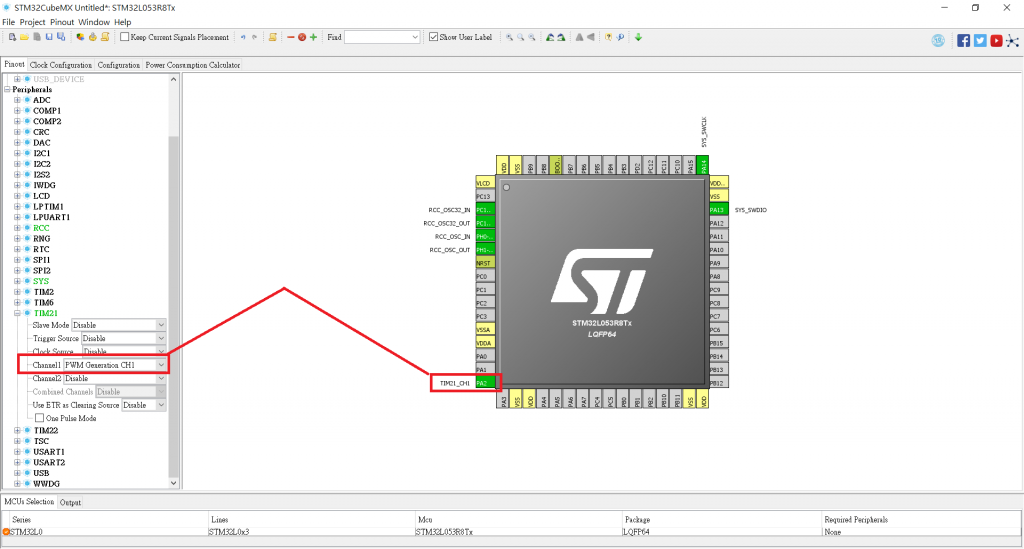1024x549 pixels.
Task: Click the PA14 pin atop chip
Action: 703,165
